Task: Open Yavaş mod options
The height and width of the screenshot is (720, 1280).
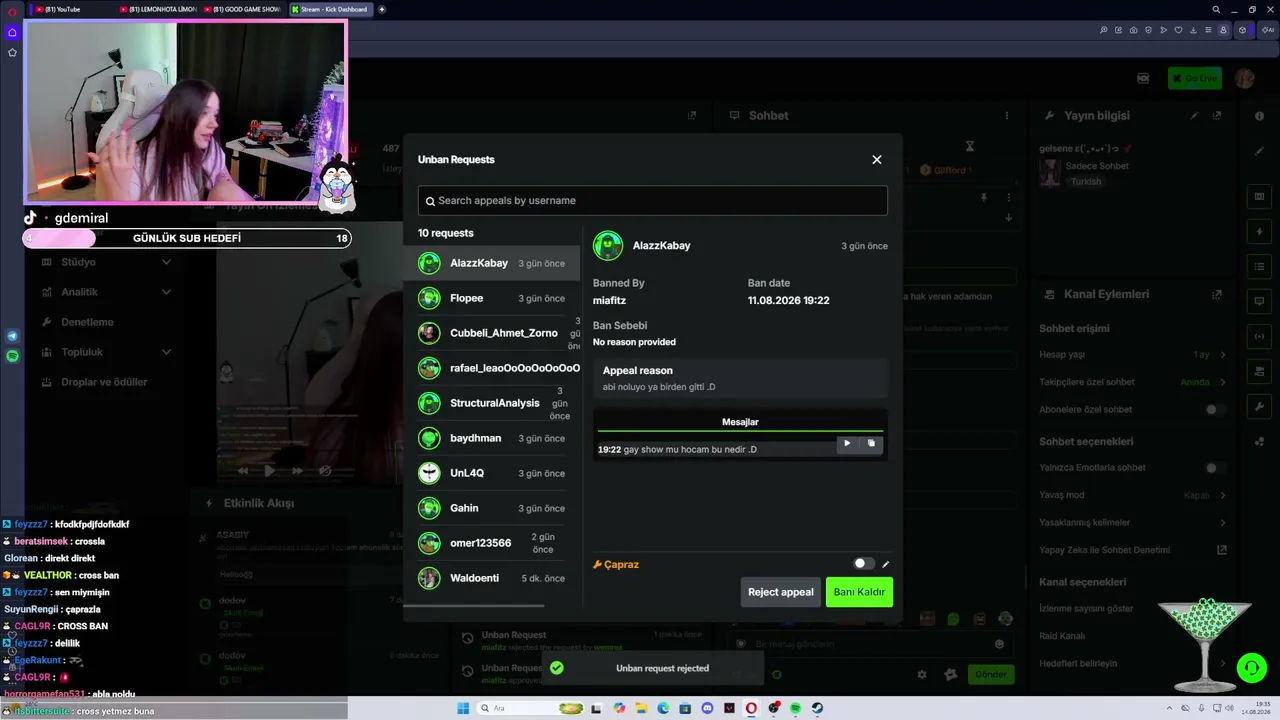Action: pyautogui.click(x=1133, y=495)
